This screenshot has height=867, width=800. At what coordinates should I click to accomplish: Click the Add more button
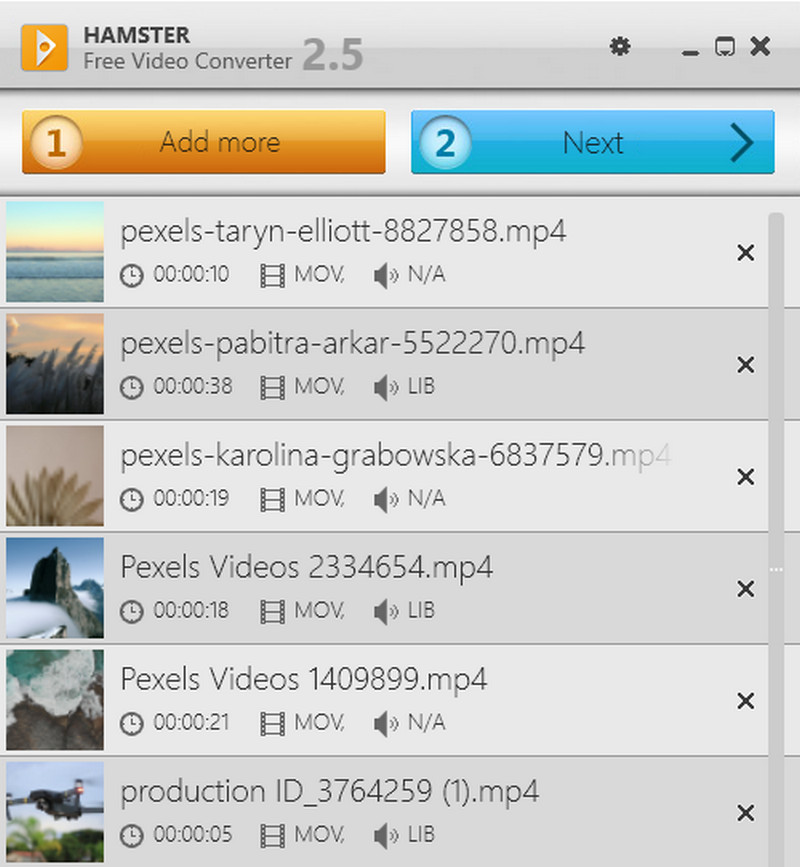pos(204,143)
